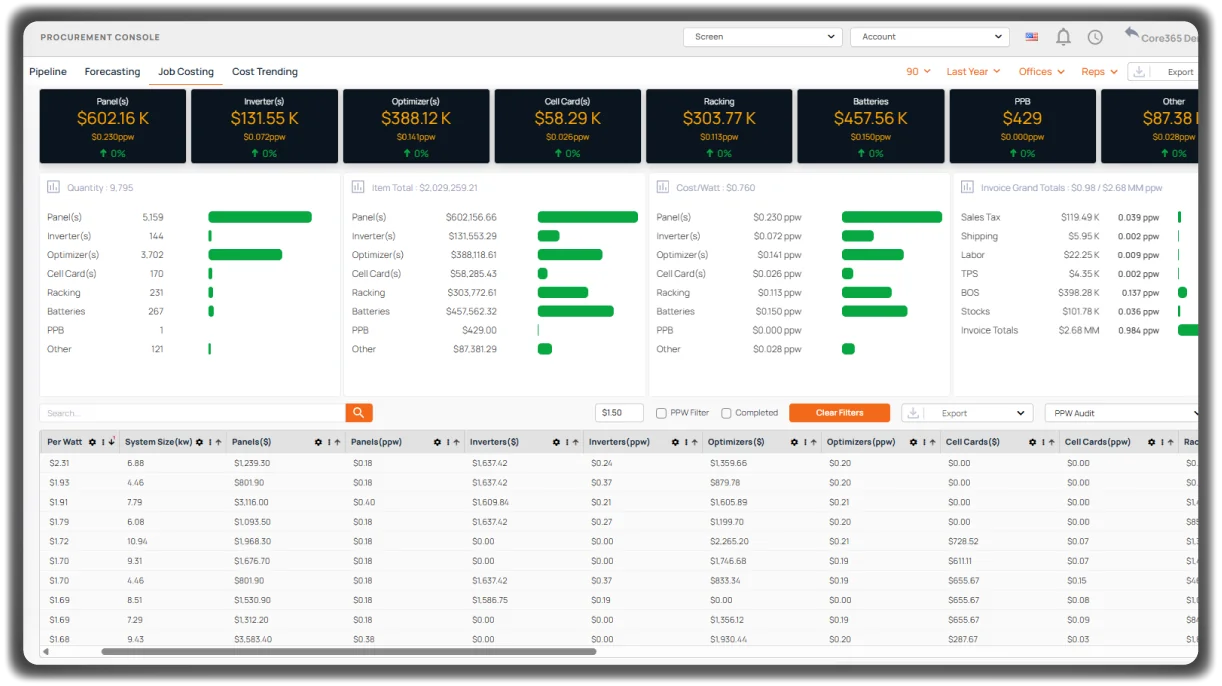Click the orange search magnifier button

click(x=359, y=412)
